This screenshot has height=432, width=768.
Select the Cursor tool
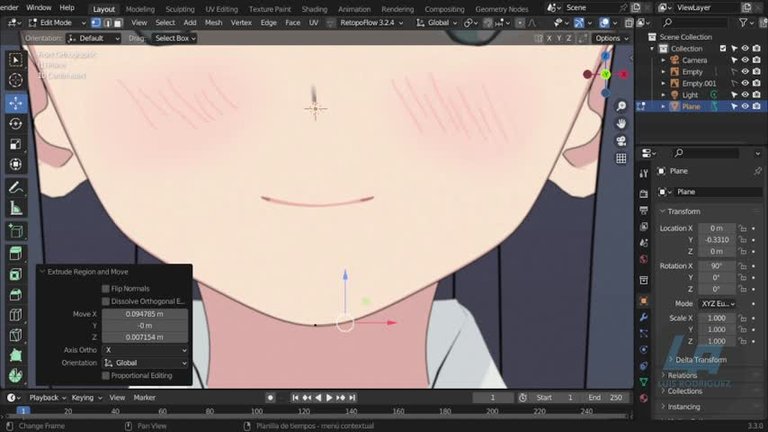click(x=16, y=80)
